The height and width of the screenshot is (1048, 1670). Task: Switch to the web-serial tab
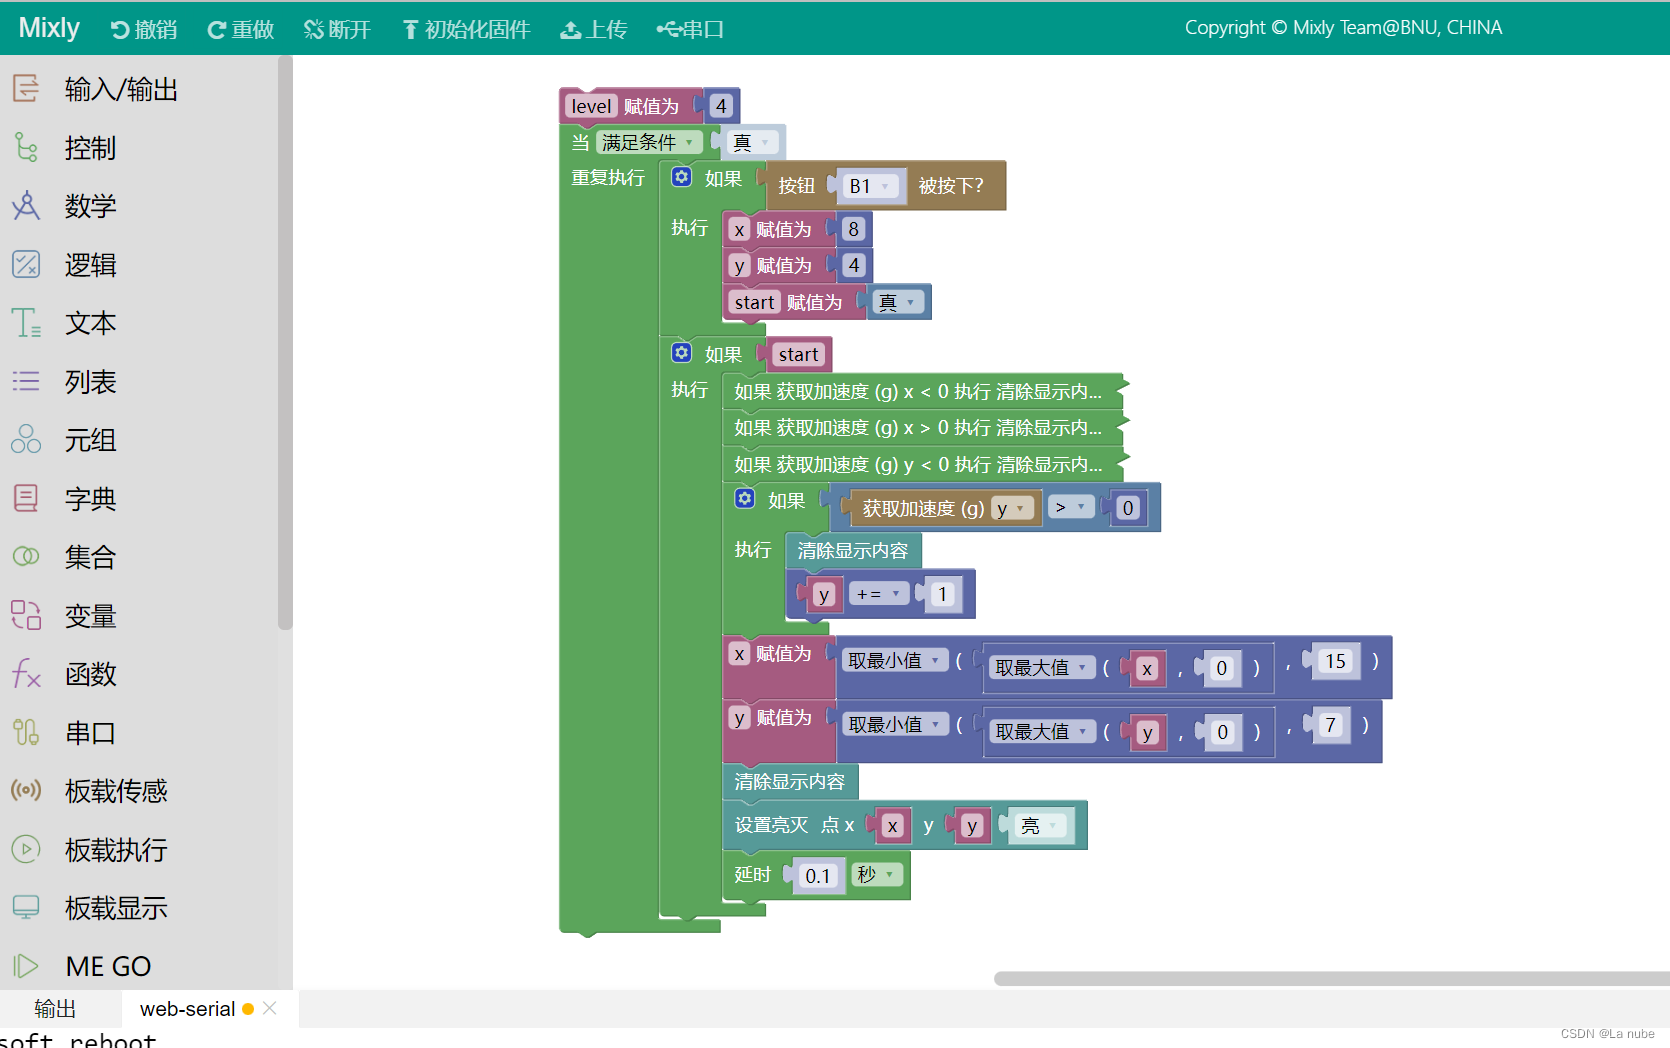click(x=187, y=1009)
